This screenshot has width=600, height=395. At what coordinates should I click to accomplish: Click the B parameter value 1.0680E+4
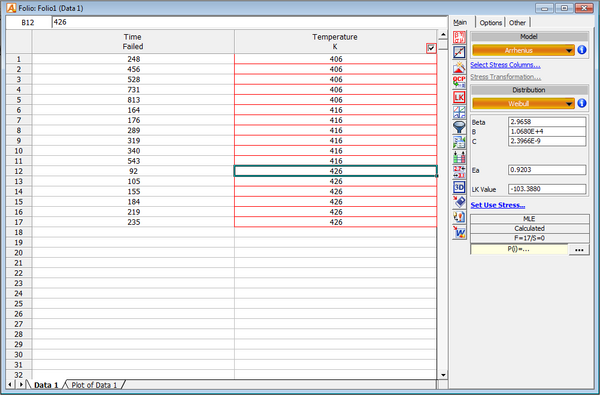pyautogui.click(x=547, y=132)
